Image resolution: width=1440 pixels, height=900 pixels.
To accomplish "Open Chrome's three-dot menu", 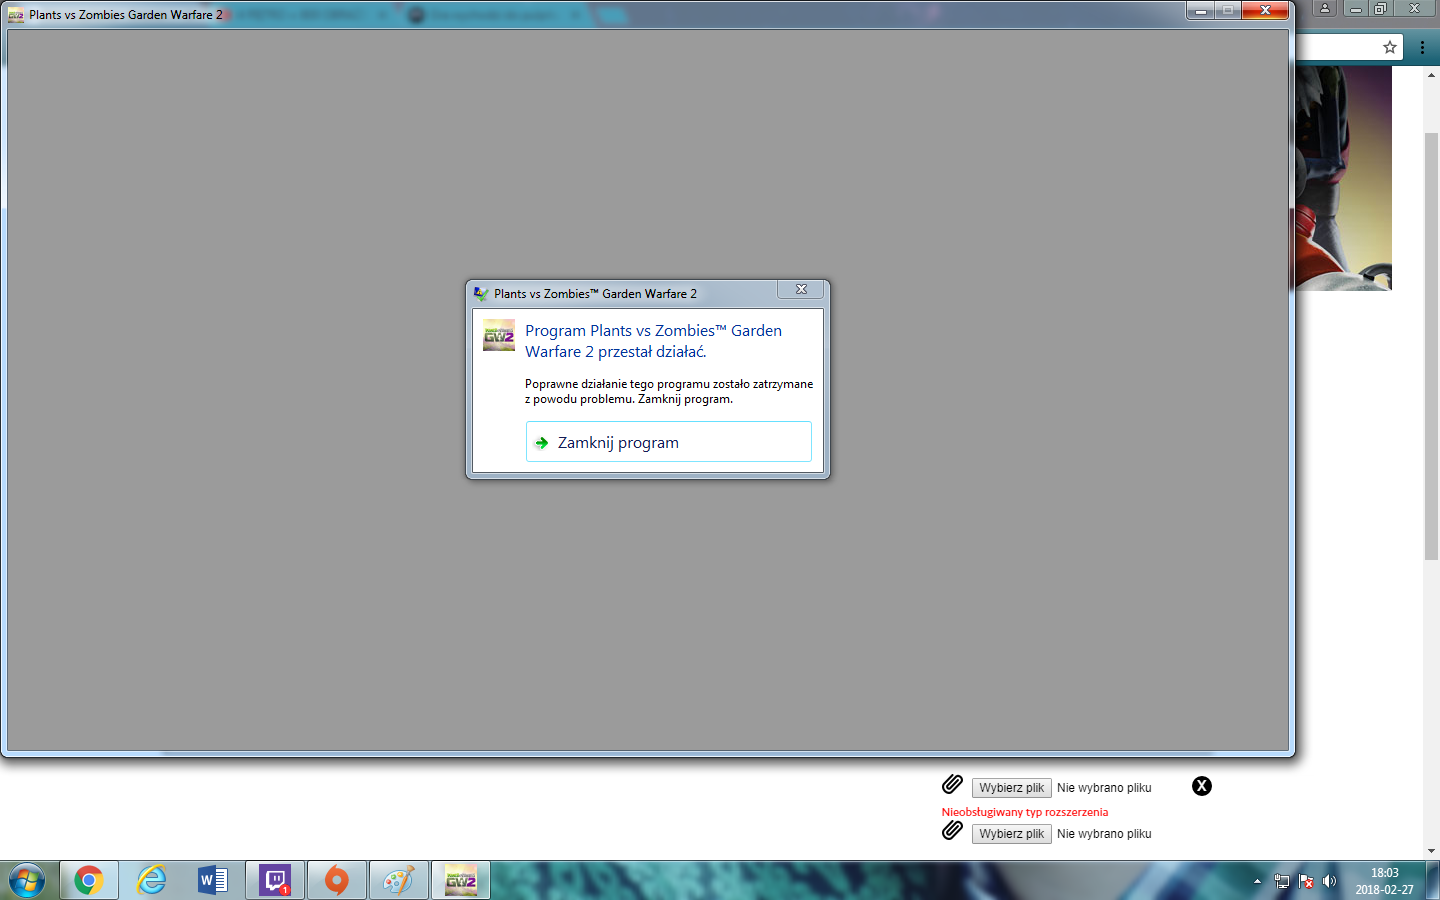I will [x=1422, y=47].
